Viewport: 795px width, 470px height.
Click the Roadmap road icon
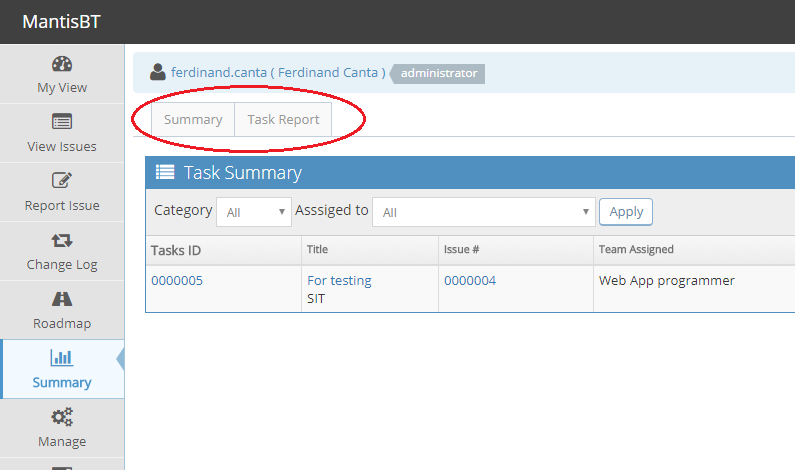(x=62, y=299)
